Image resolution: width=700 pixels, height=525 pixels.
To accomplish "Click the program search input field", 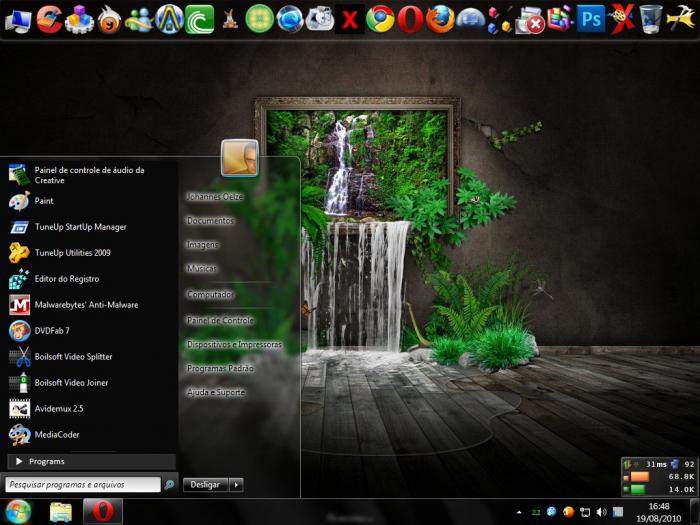I will tap(83, 484).
